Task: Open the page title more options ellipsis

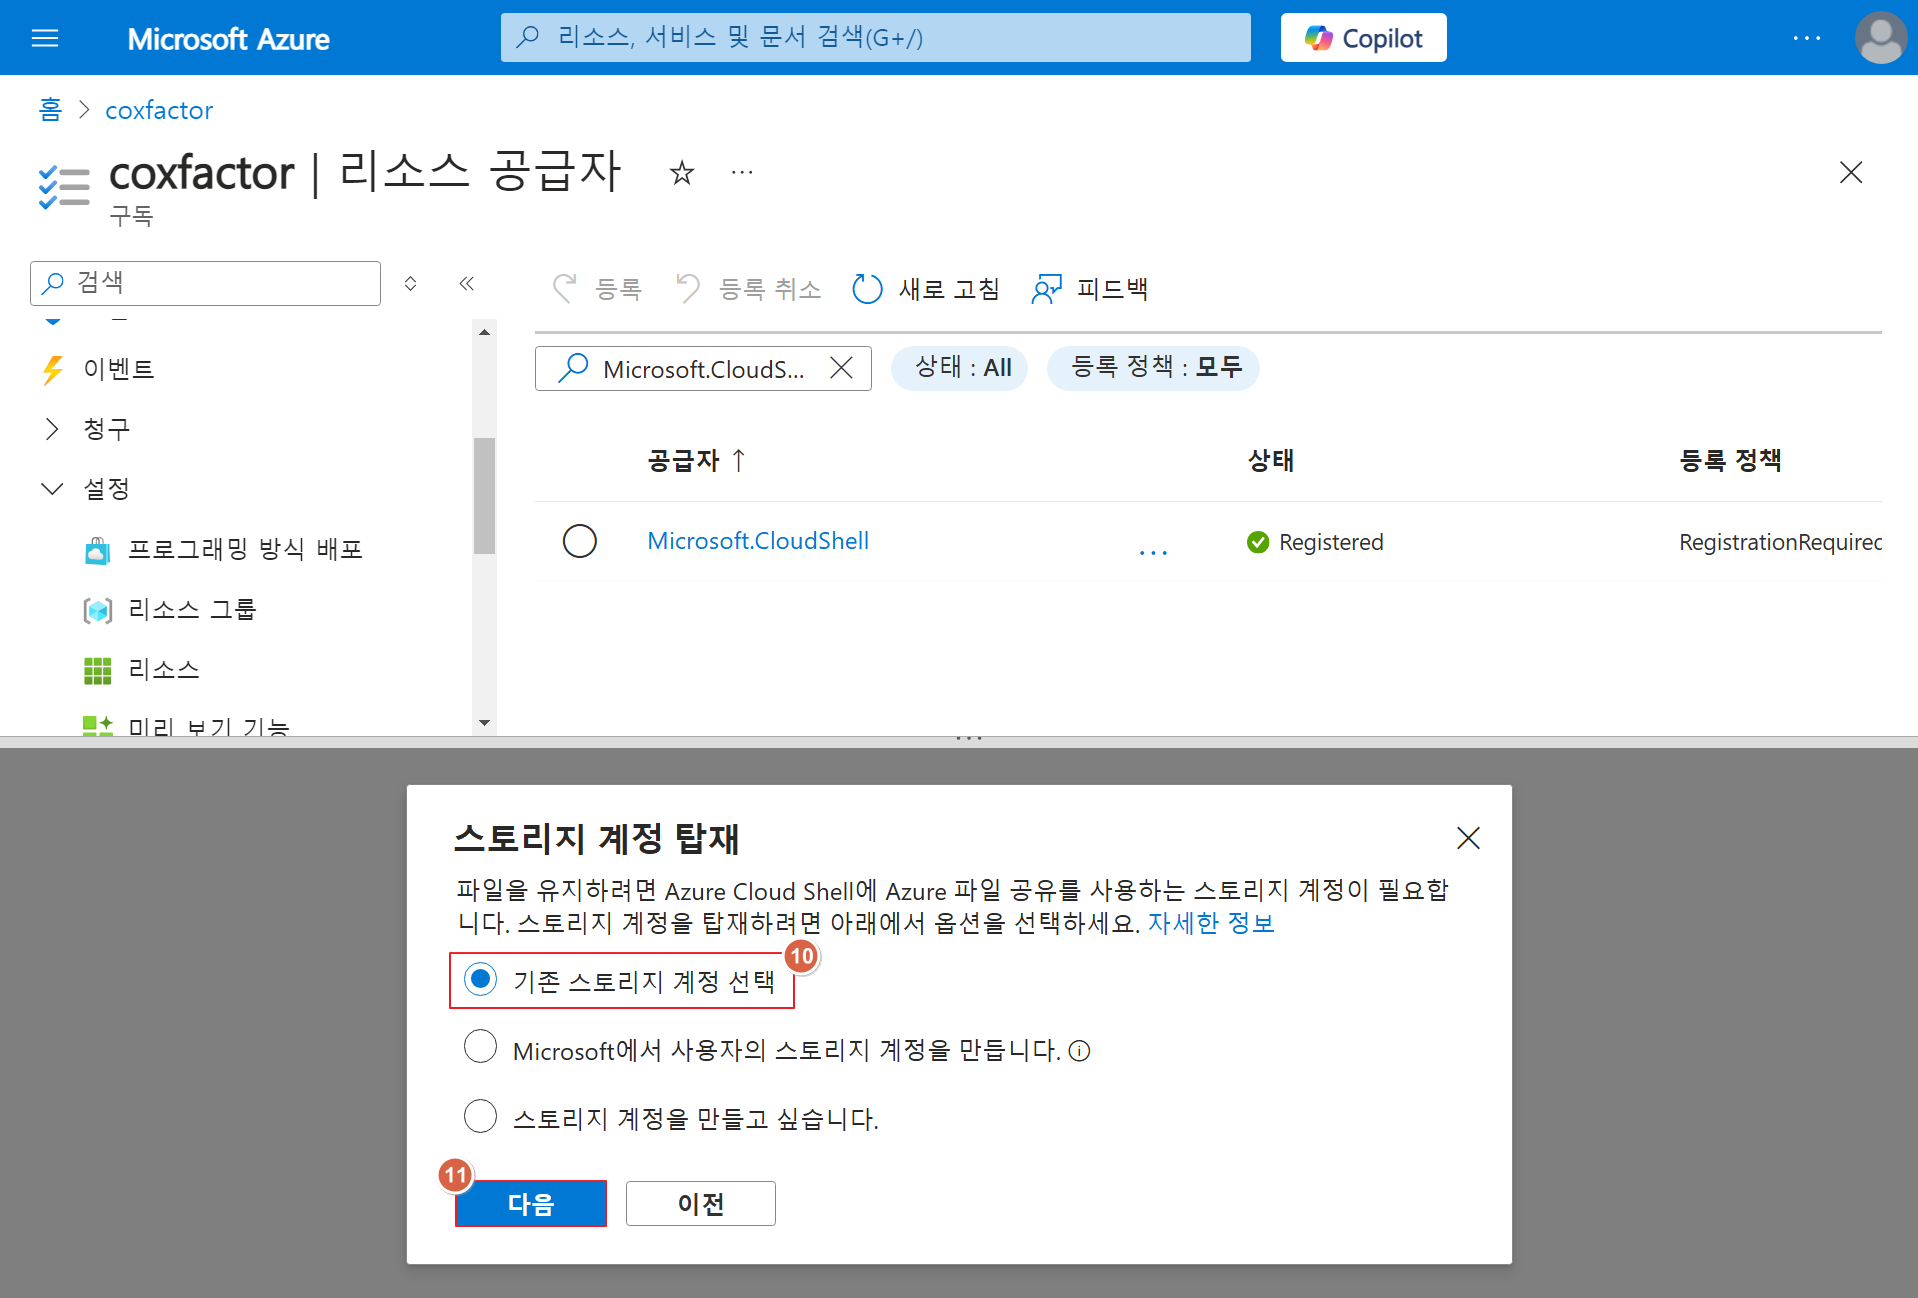Action: pyautogui.click(x=742, y=172)
